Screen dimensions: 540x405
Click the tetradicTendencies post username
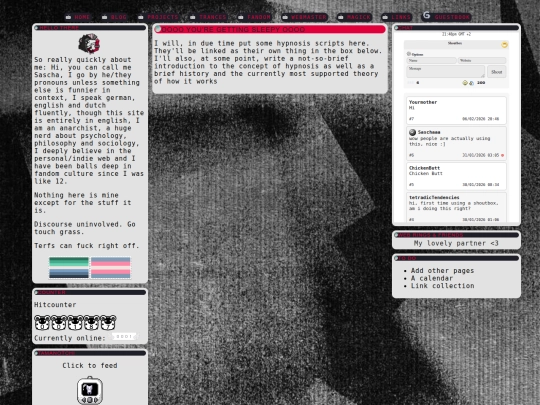[x=434, y=197]
